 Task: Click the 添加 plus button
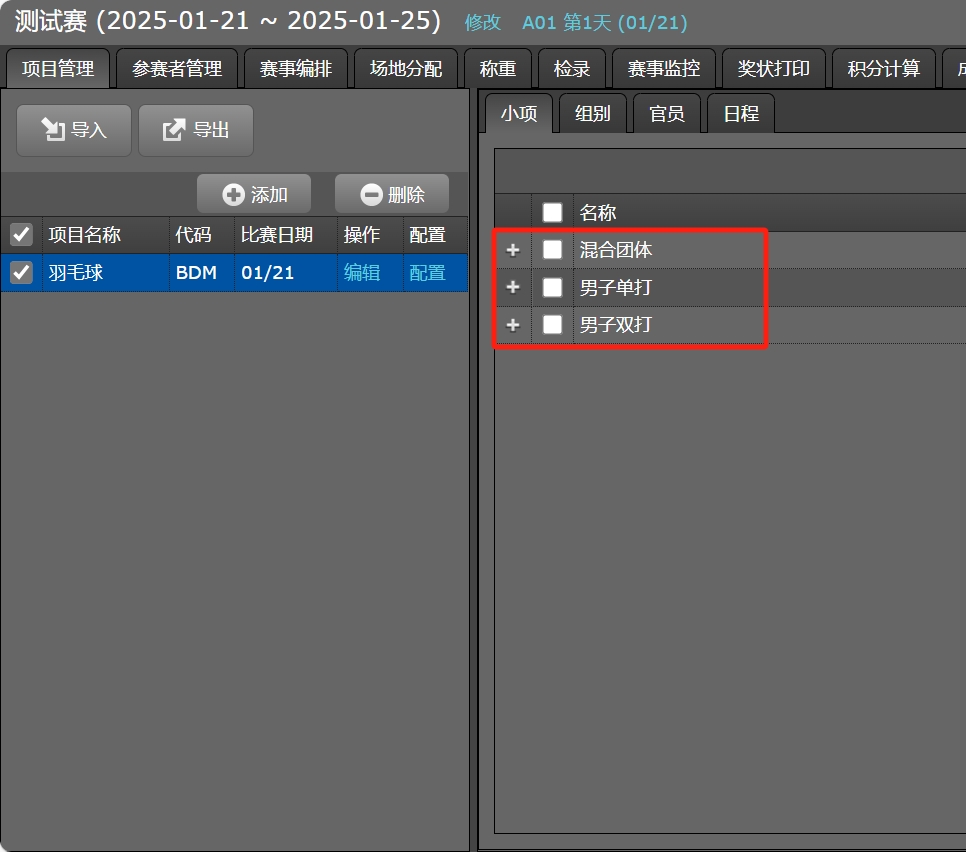pos(254,195)
